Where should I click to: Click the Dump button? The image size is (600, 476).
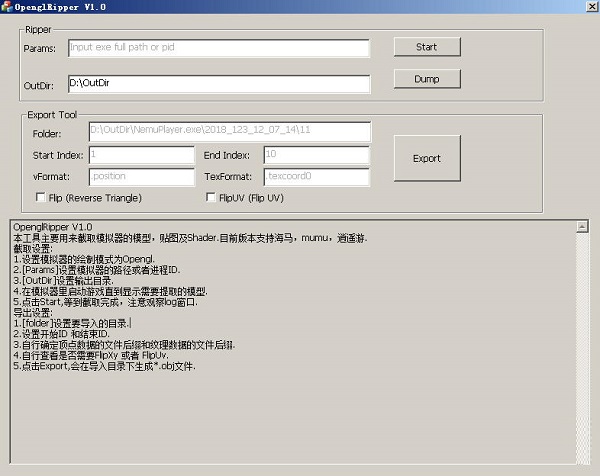(x=427, y=79)
